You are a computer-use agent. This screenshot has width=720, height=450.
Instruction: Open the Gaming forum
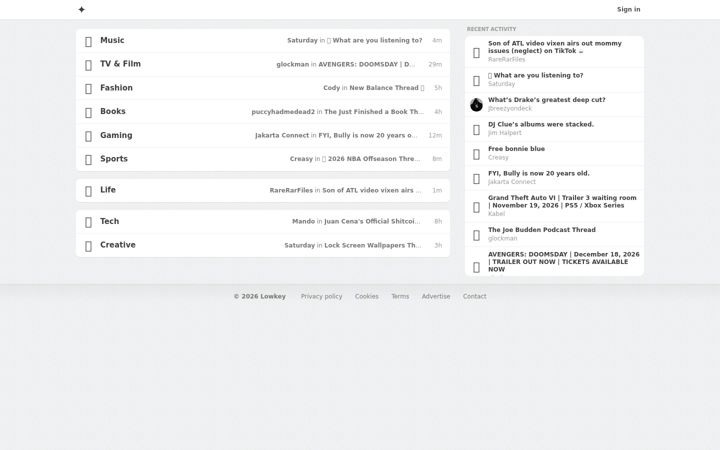[x=116, y=135]
